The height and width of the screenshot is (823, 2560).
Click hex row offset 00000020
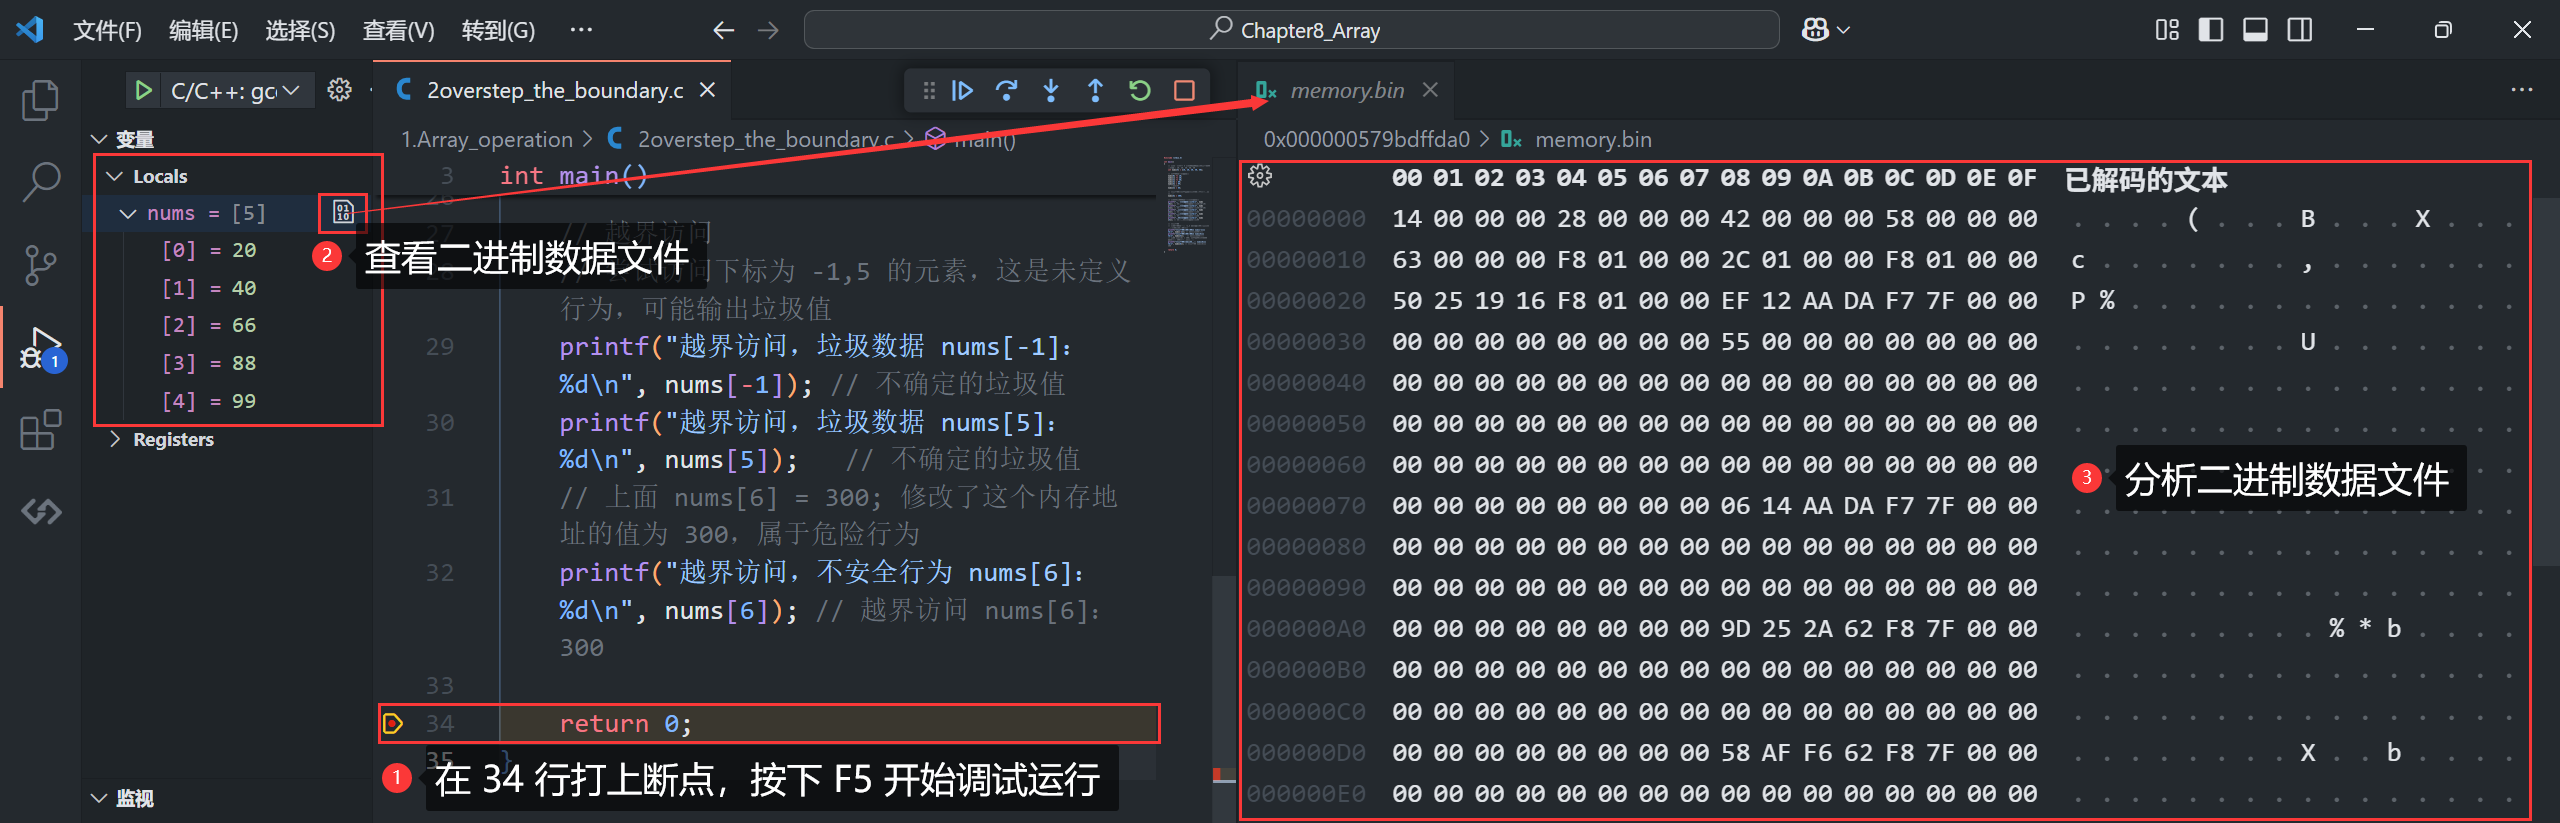1306,301
